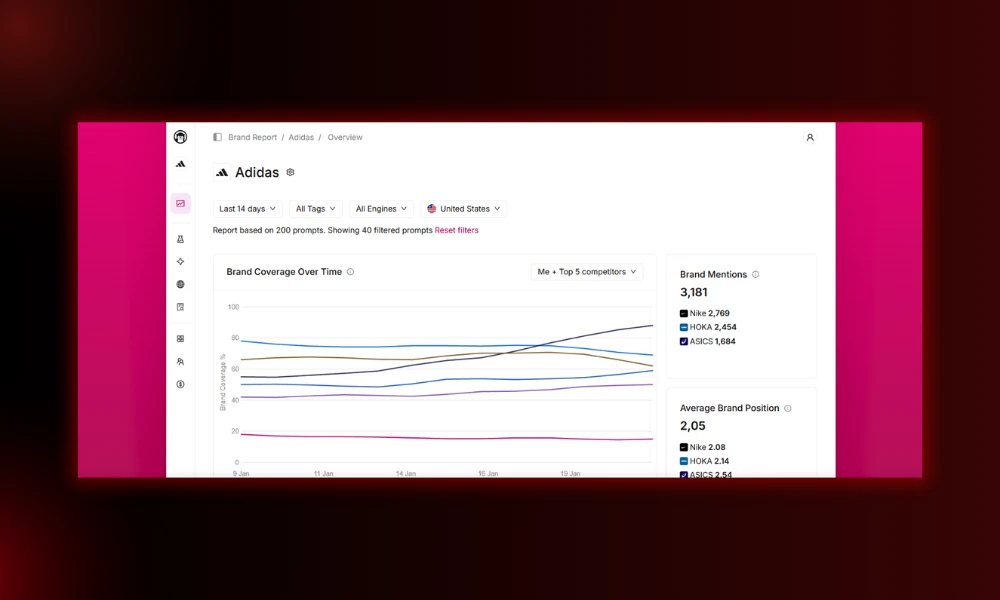The height and width of the screenshot is (600, 1000).
Task: Click the purple line in the coverage chart
Action: pyautogui.click(x=446, y=393)
